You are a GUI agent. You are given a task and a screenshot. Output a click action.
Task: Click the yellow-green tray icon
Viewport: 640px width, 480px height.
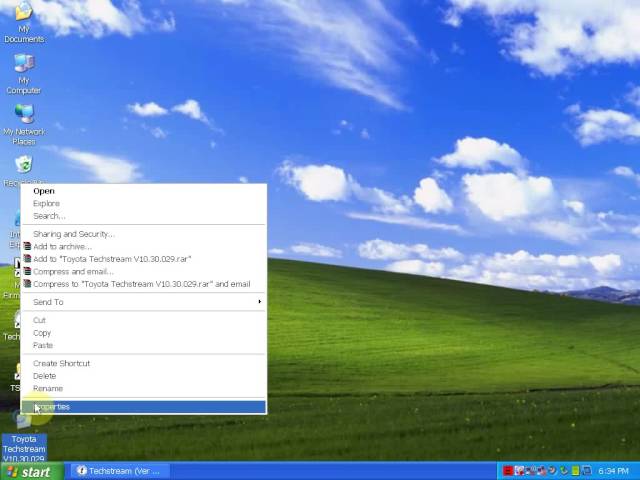coord(576,471)
